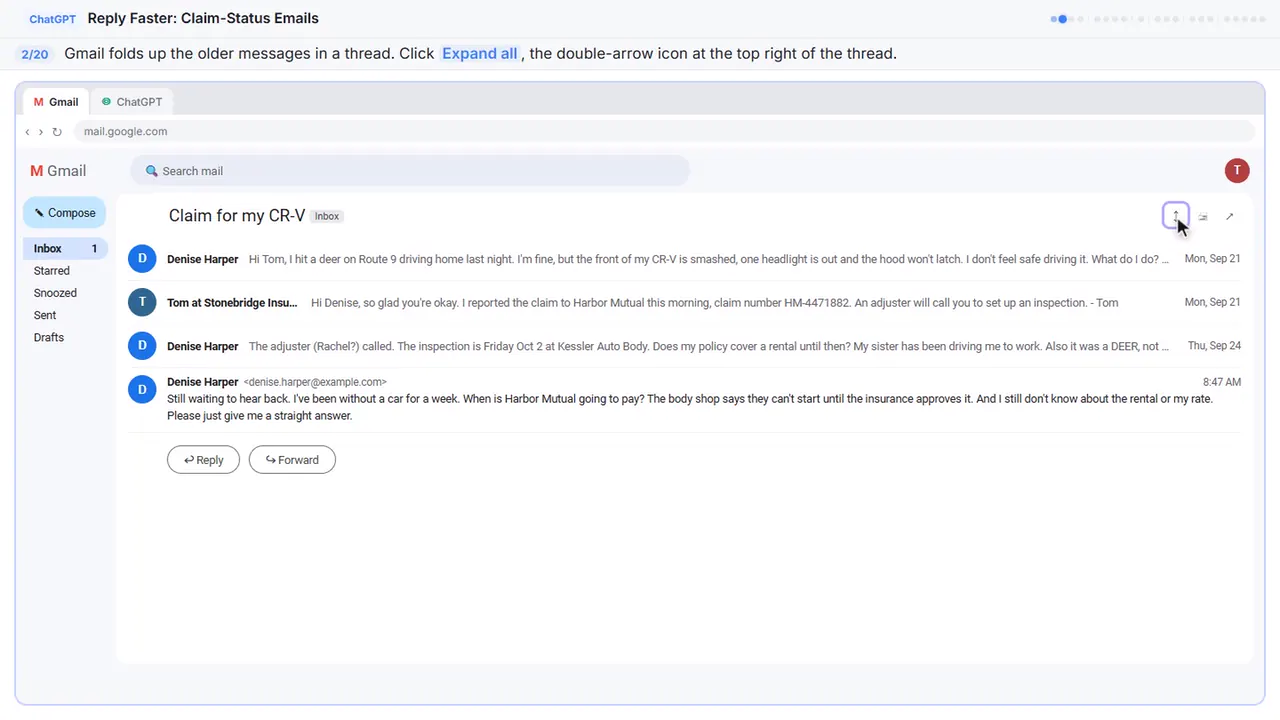The width and height of the screenshot is (1280, 720).
Task: Expand Tom's reply with claim number HM-4471882
Action: [685, 302]
